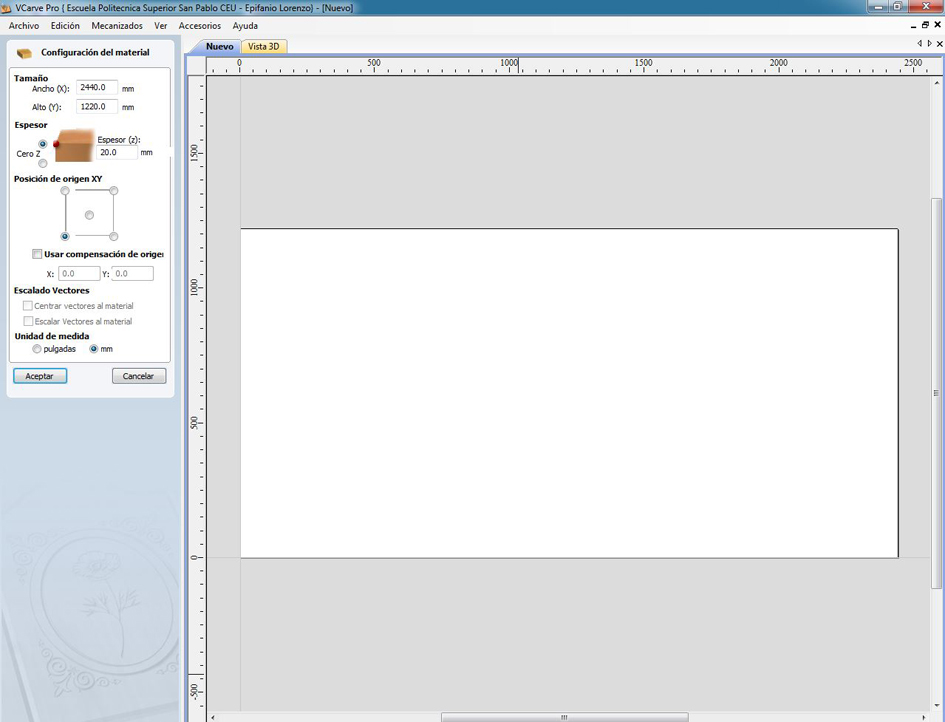
Task: Switch to the Vista 3D tab
Action: coord(264,46)
